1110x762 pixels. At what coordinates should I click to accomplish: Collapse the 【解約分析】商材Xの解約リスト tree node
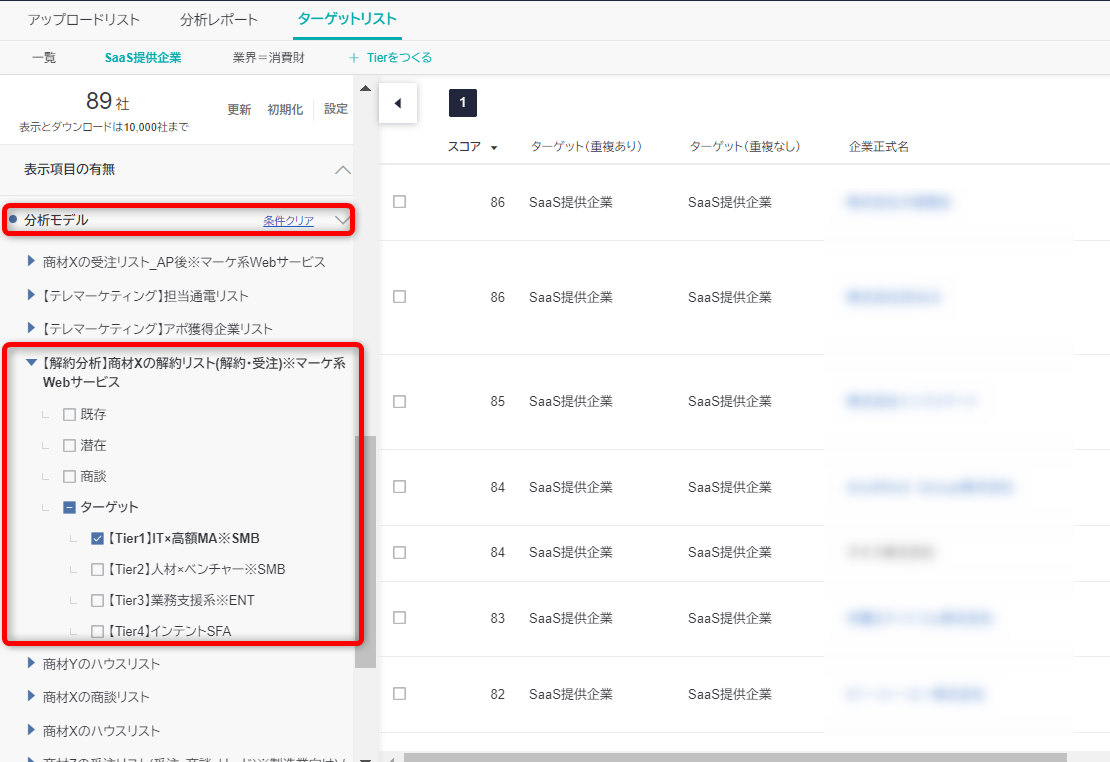pyautogui.click(x=32, y=364)
